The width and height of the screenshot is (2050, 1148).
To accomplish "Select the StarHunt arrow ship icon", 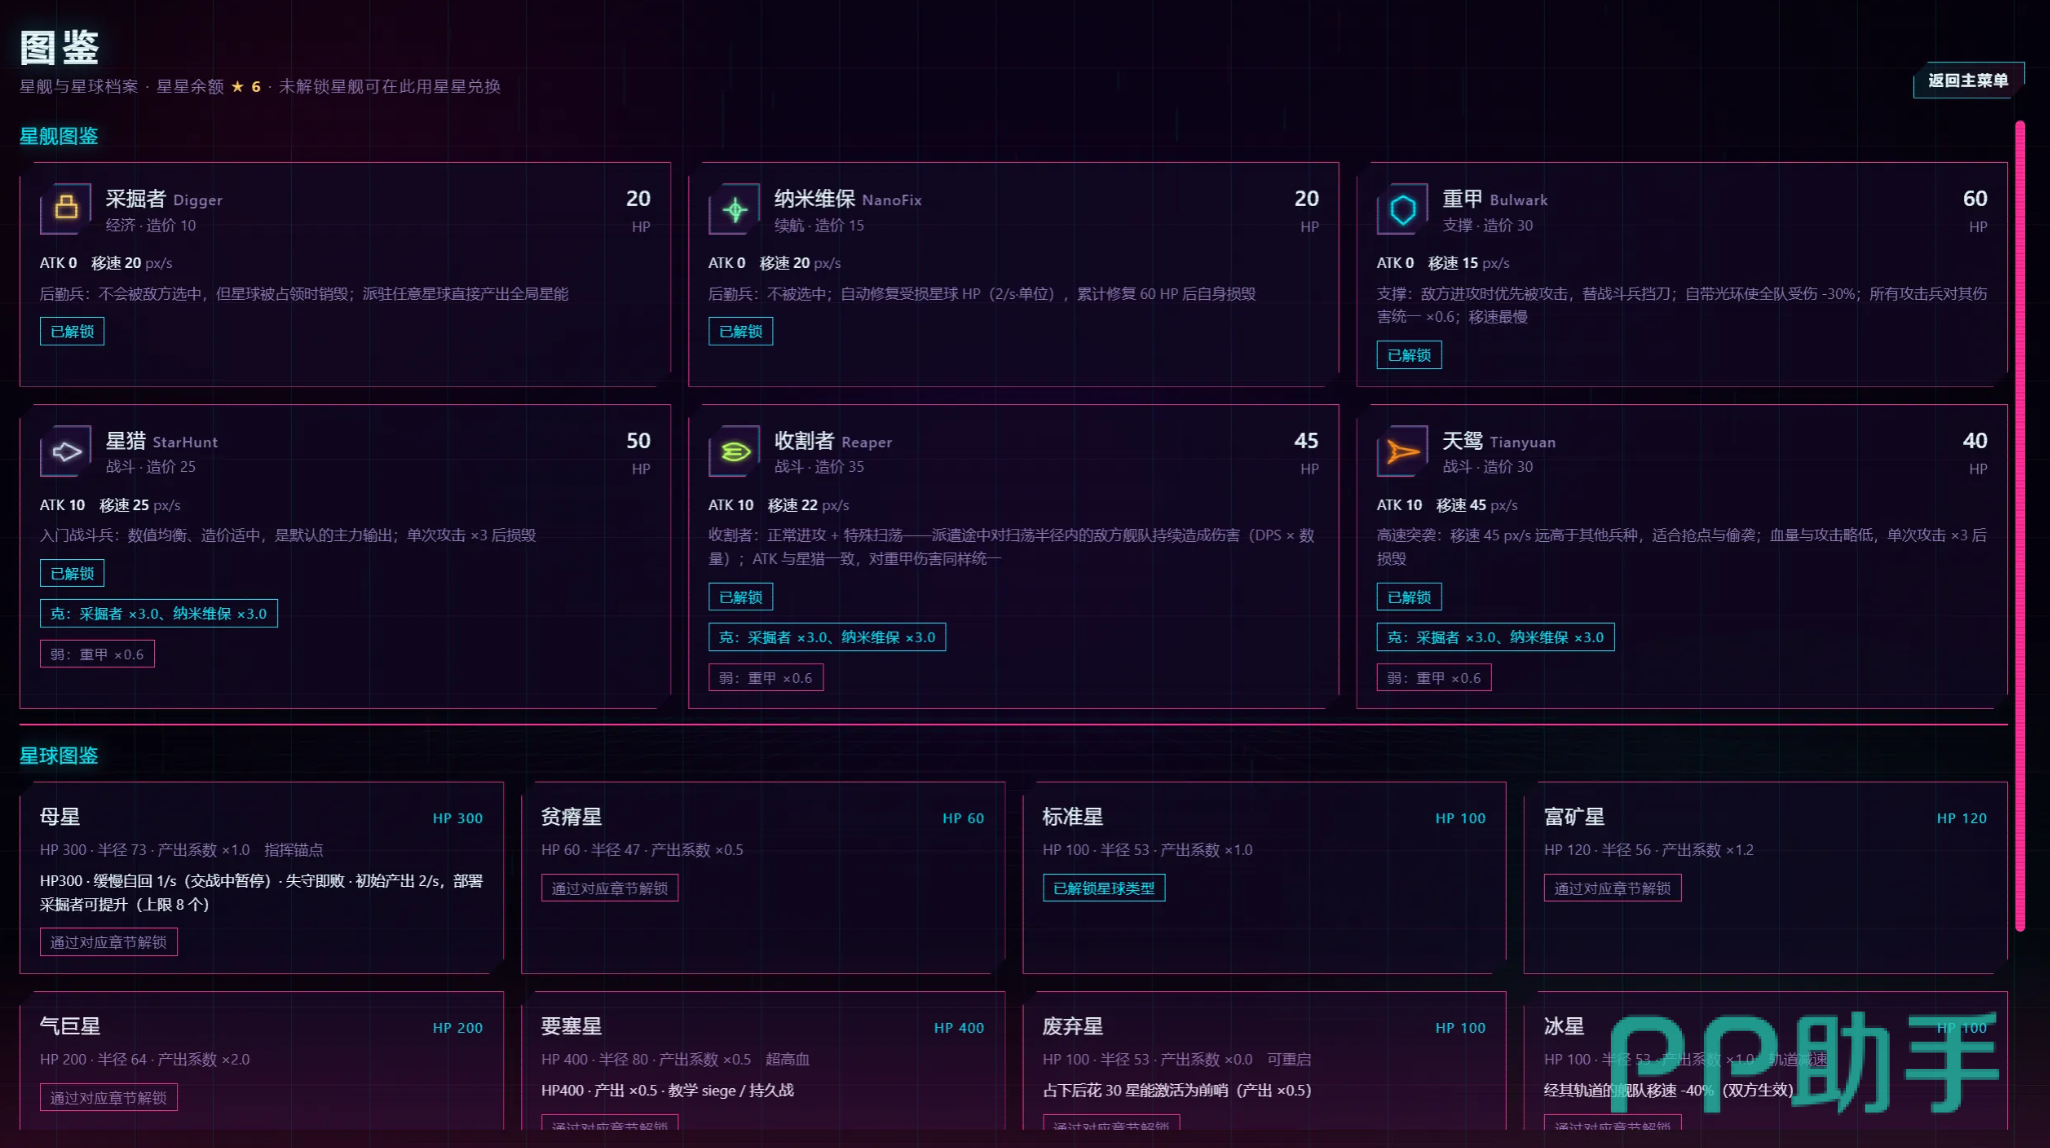I will tap(66, 452).
